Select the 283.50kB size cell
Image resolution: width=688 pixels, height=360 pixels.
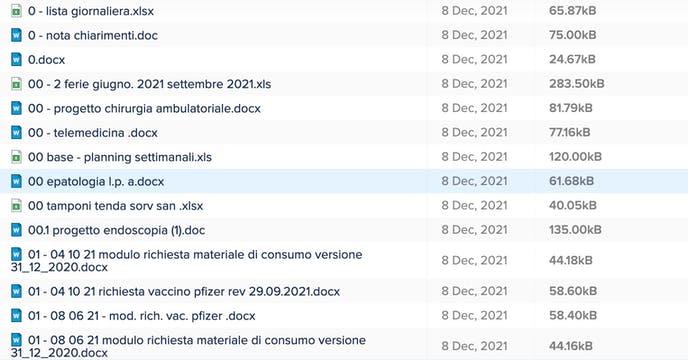click(x=577, y=83)
